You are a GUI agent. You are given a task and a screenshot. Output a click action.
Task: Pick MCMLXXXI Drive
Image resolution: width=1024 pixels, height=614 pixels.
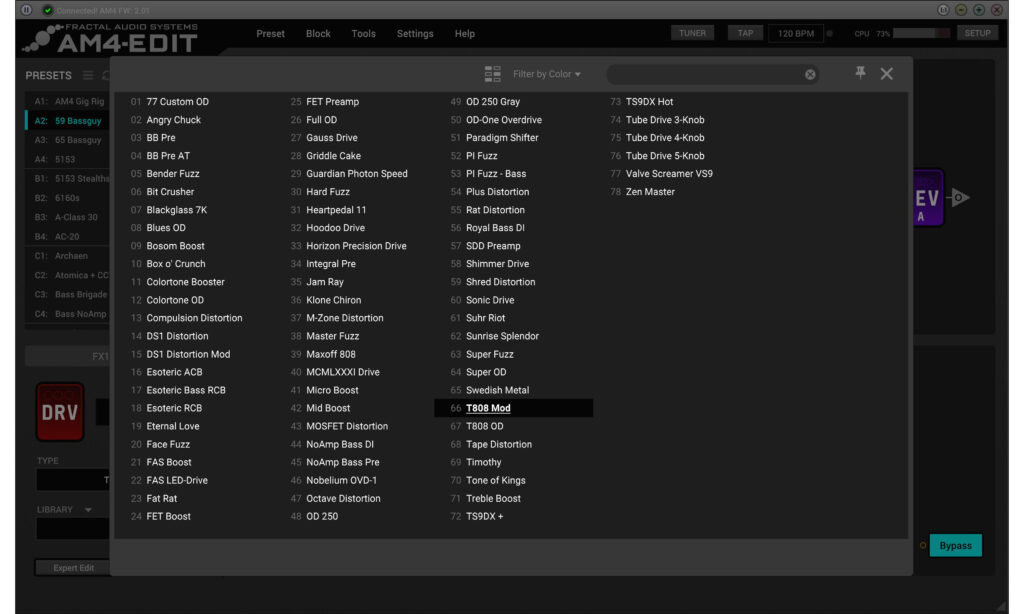point(343,372)
